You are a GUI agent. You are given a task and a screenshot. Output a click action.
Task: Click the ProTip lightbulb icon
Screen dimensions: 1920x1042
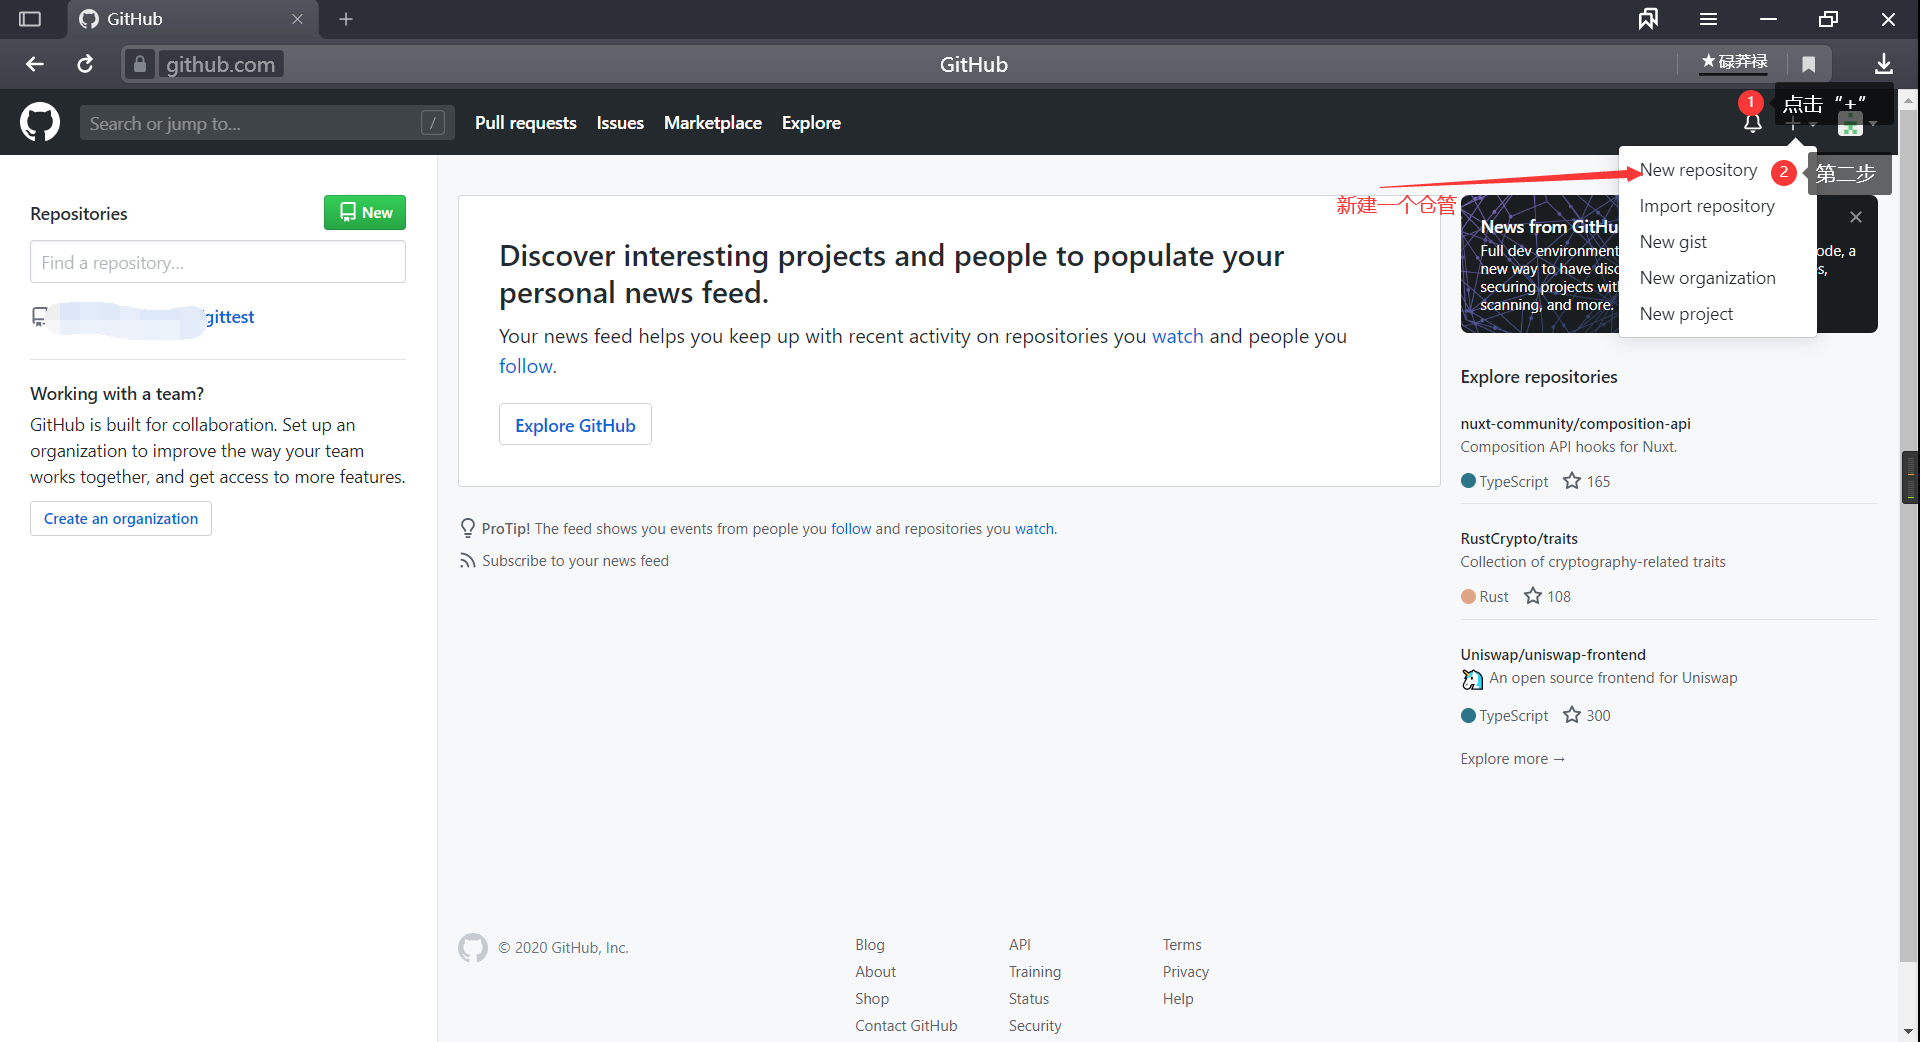coord(467,528)
